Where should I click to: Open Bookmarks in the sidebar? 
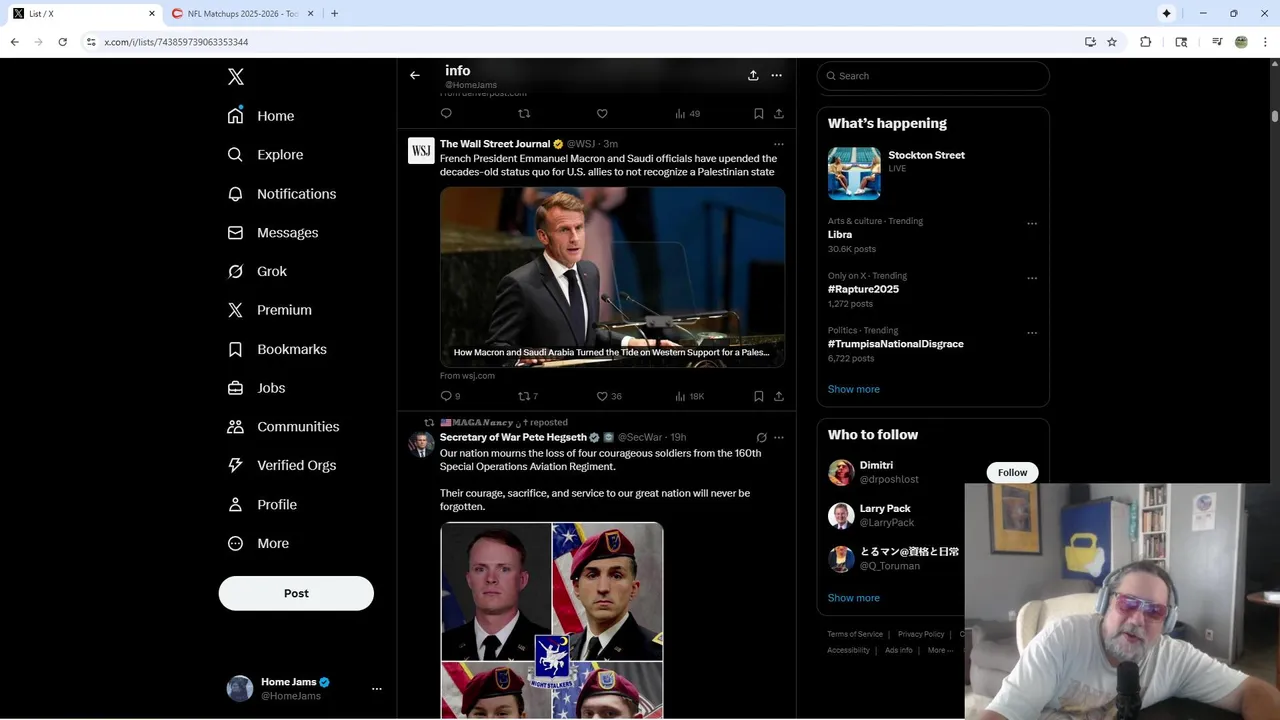277,349
